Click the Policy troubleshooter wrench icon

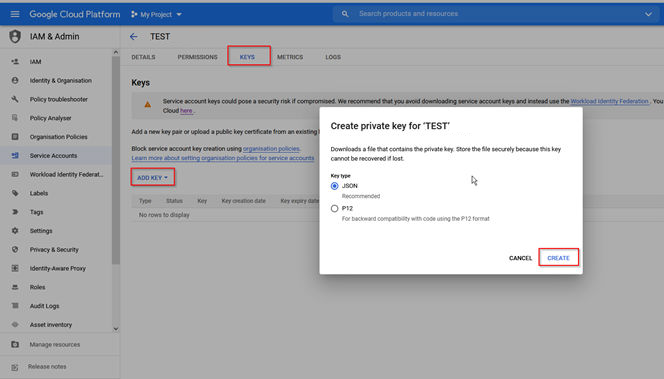(15, 99)
